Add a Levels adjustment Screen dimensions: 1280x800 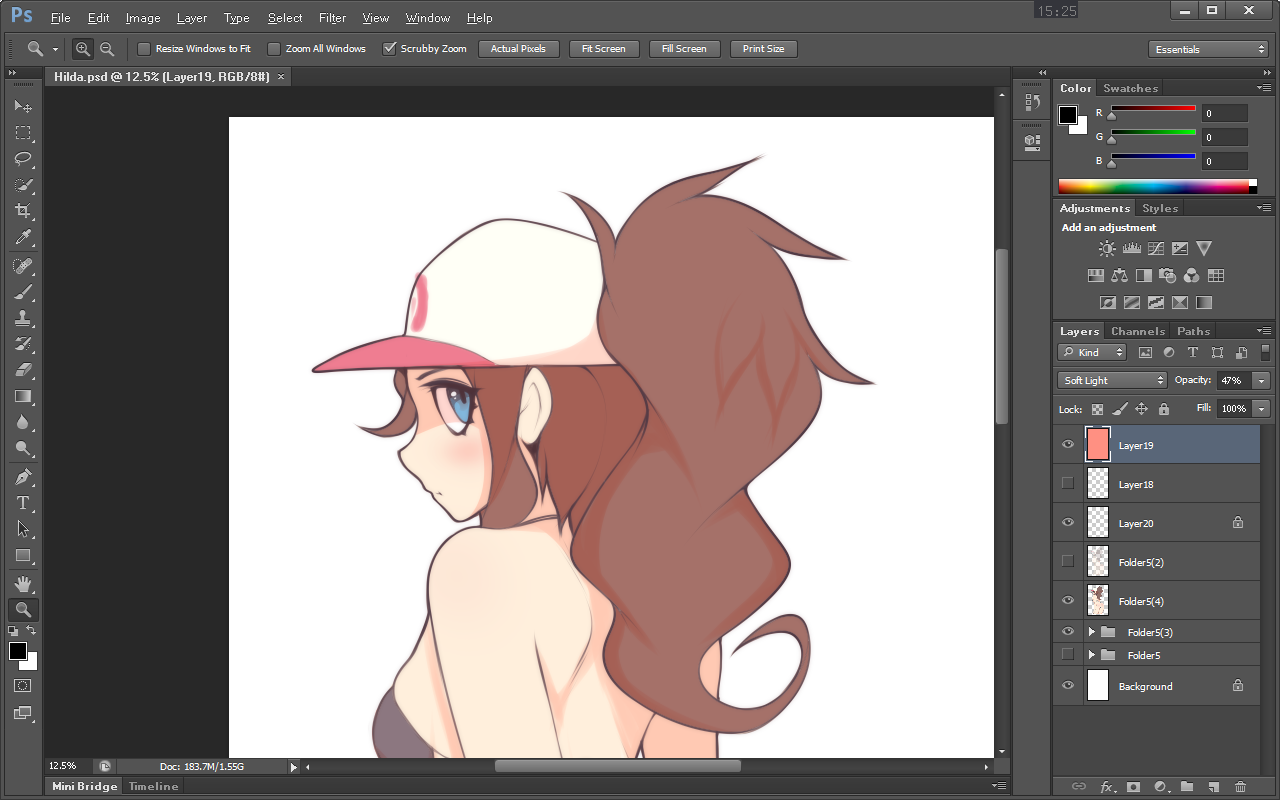(x=1132, y=248)
